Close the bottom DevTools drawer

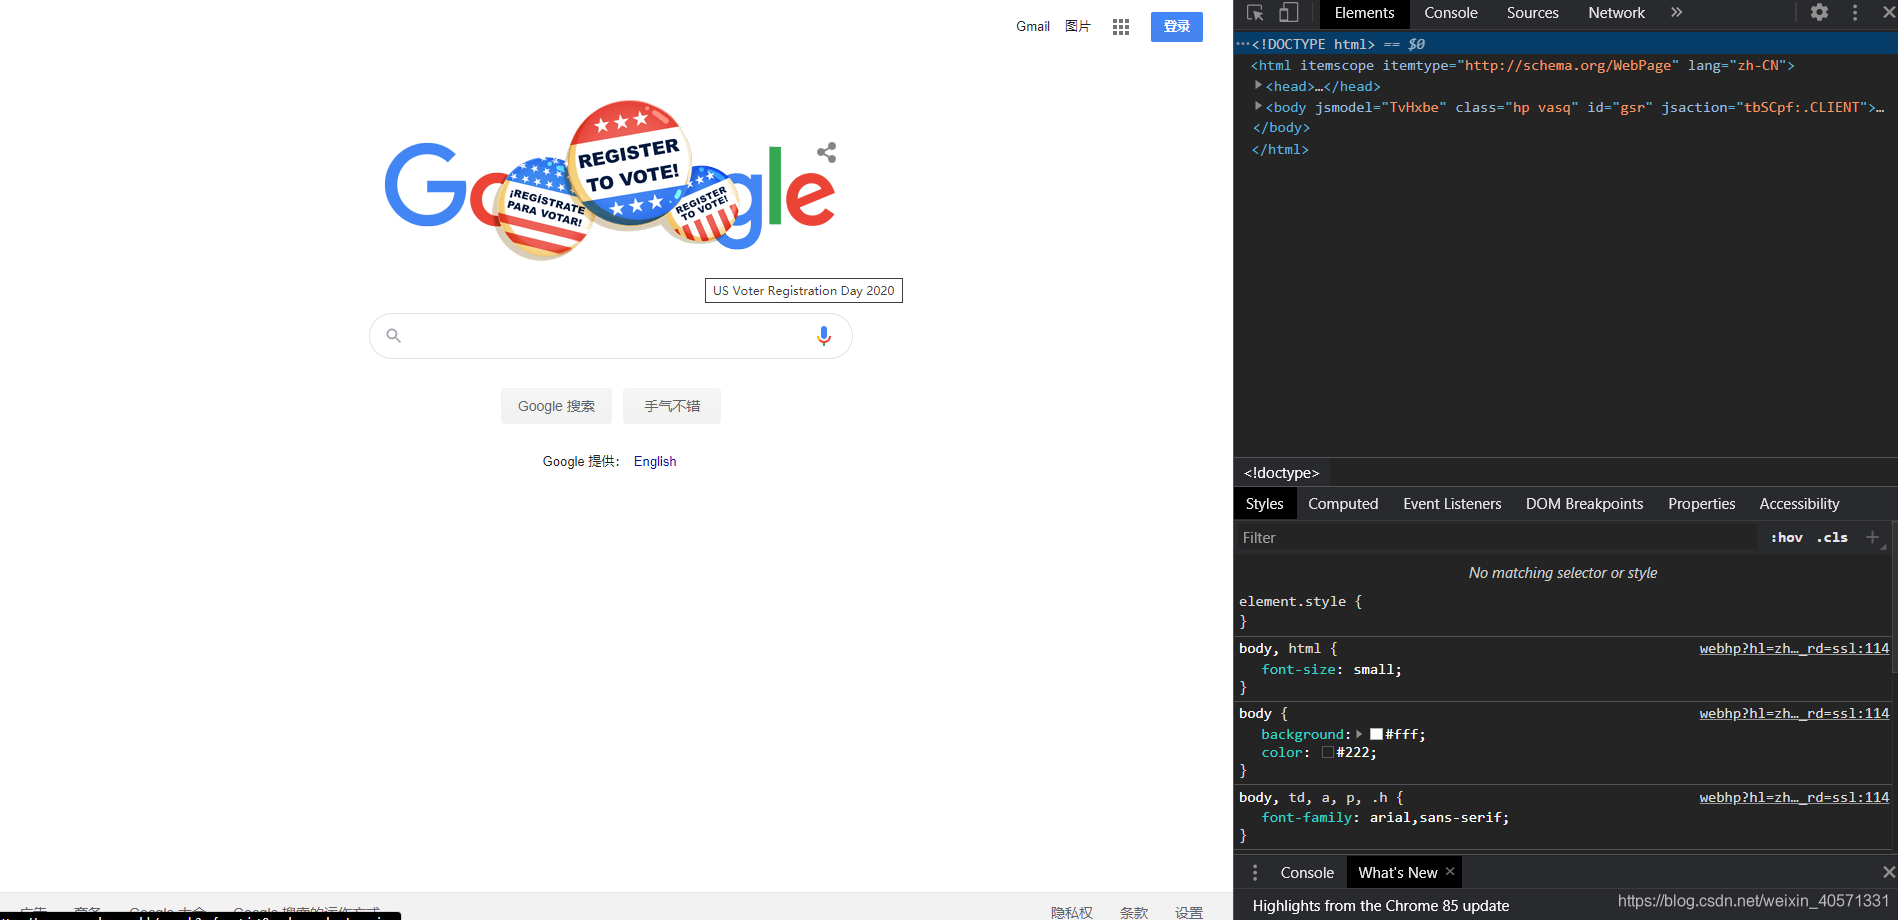1888,872
